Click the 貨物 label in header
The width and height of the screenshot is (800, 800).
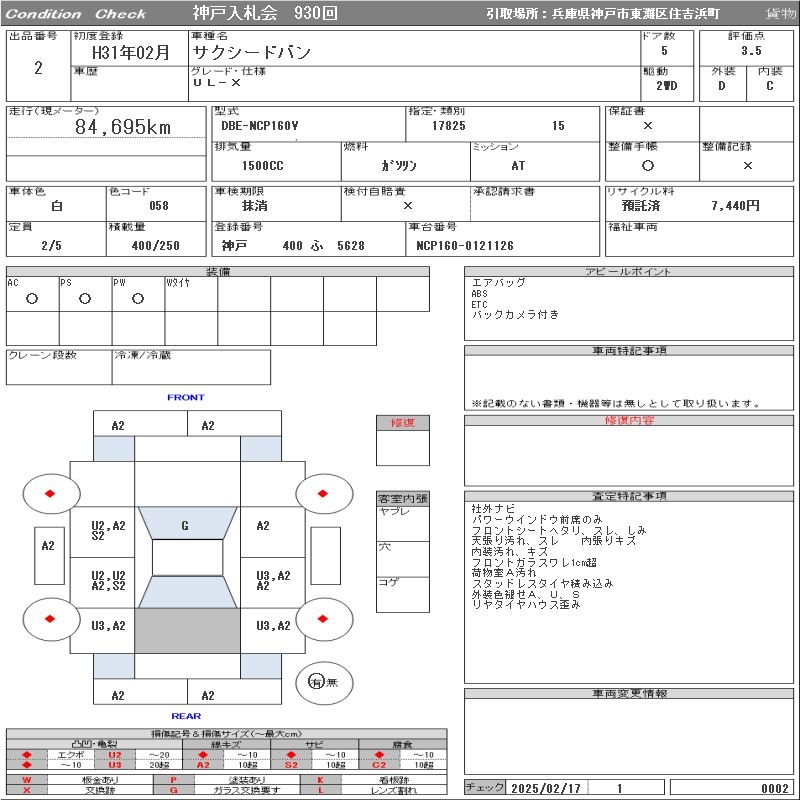780,14
